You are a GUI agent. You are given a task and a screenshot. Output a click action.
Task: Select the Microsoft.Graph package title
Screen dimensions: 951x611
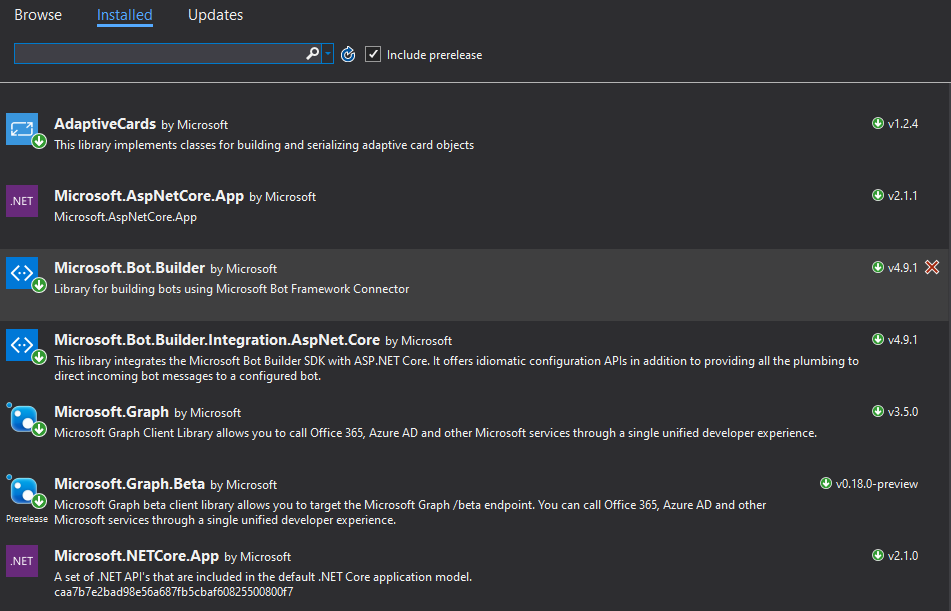pyautogui.click(x=111, y=412)
